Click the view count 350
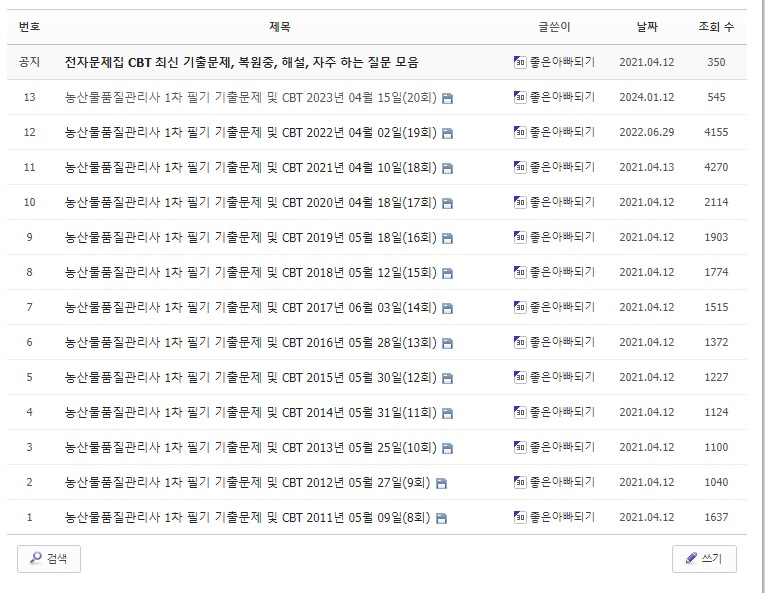 click(716, 62)
